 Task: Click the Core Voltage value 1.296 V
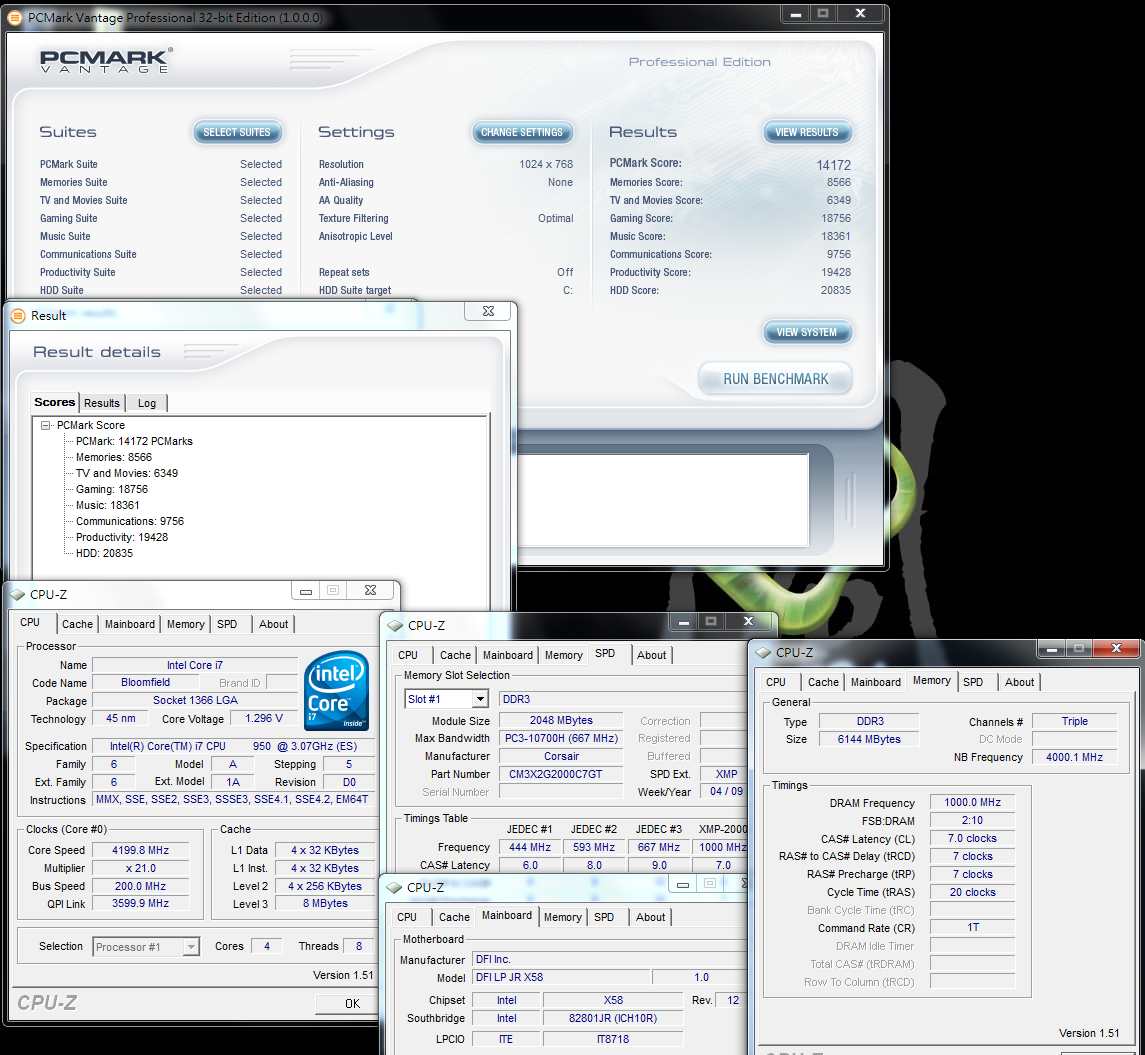click(264, 718)
